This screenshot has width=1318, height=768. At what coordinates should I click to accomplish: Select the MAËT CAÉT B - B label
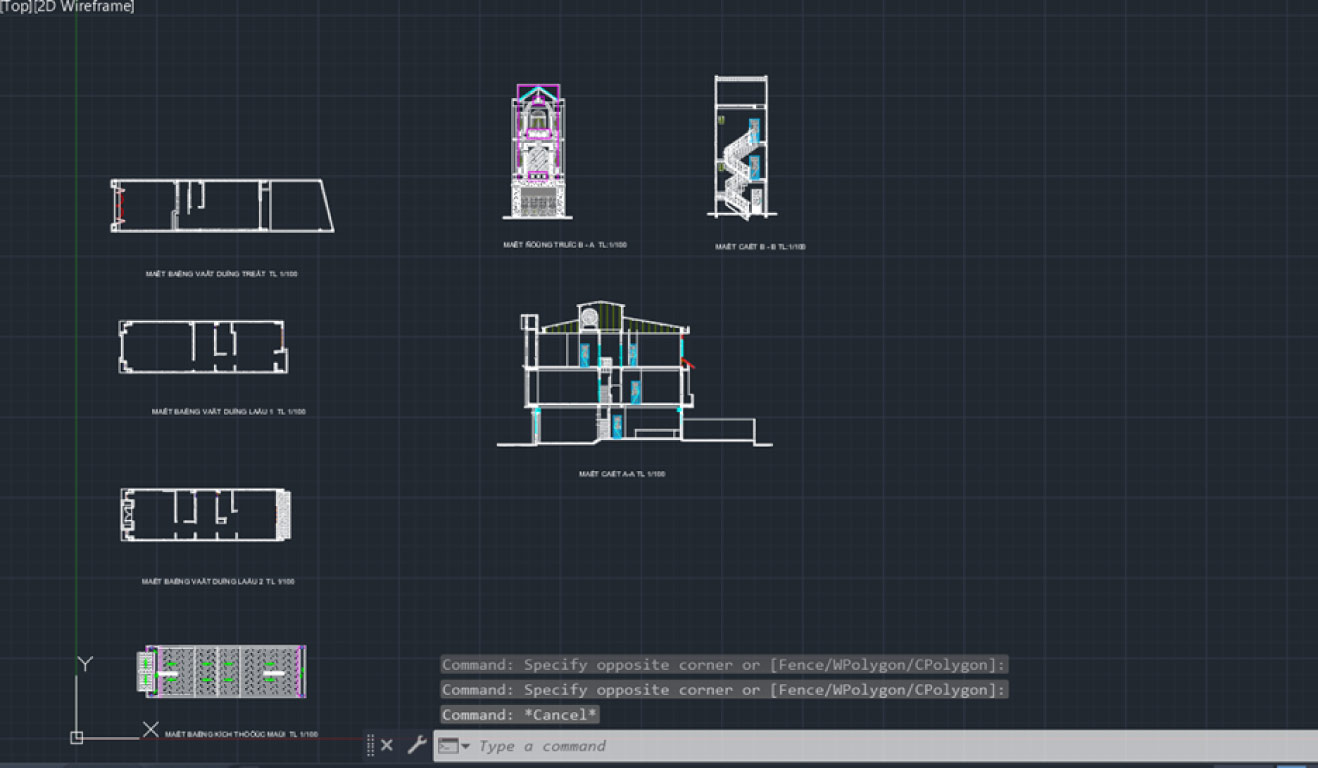coord(760,246)
